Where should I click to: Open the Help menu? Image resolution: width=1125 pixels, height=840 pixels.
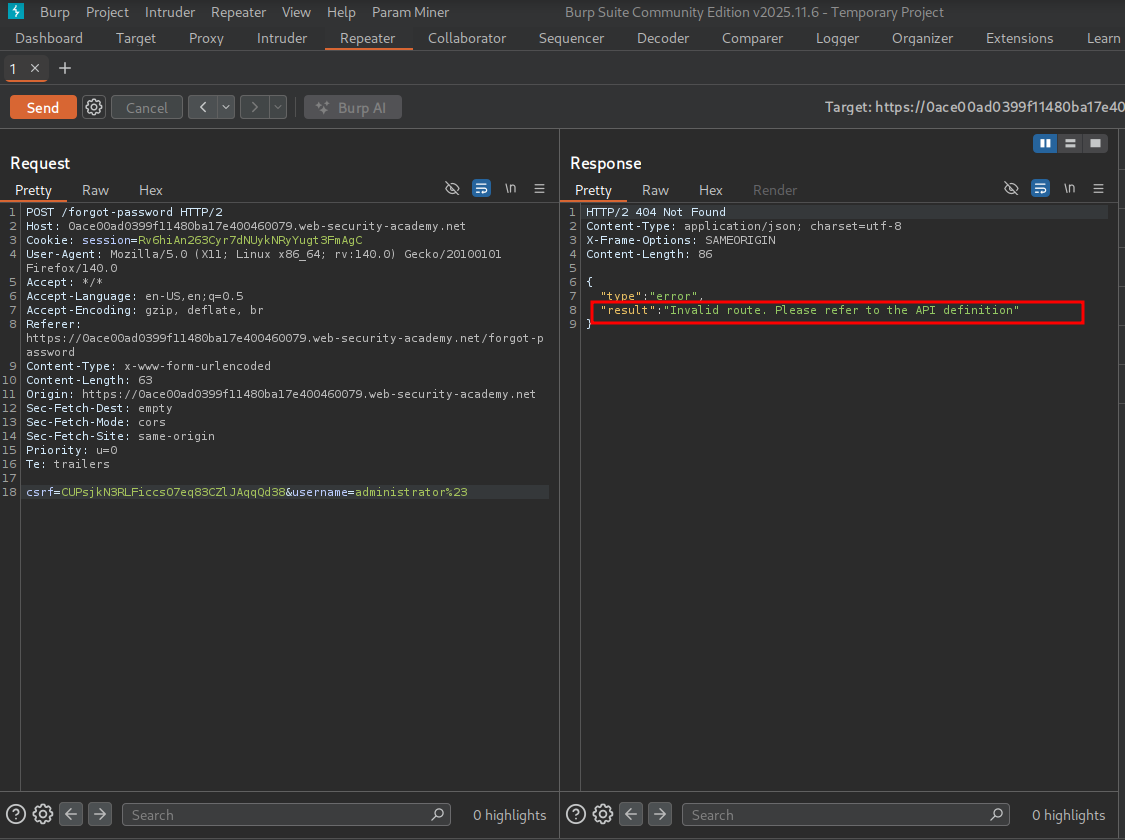(341, 12)
